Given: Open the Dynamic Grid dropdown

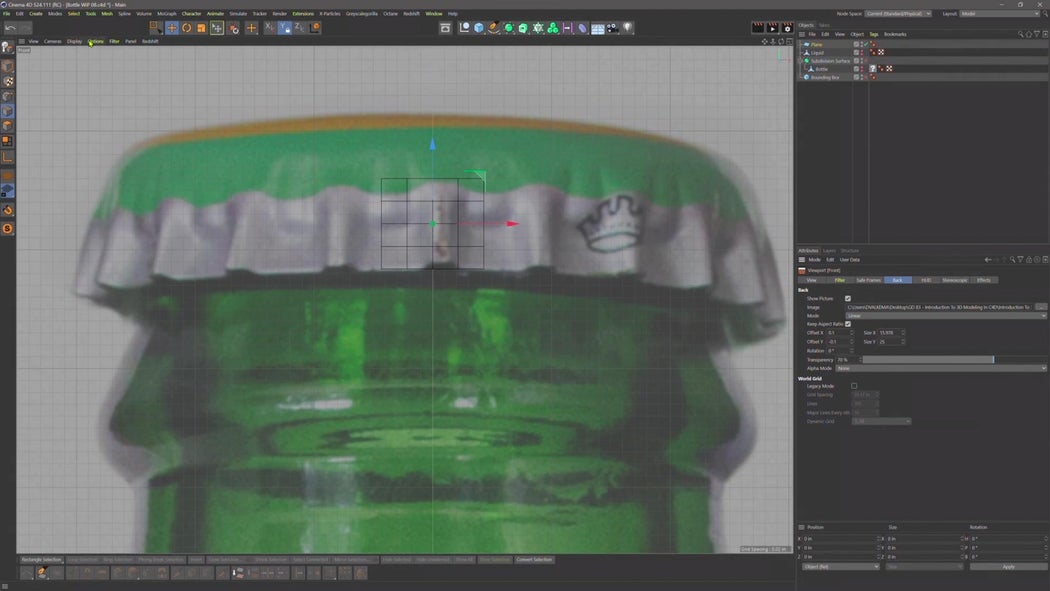Looking at the screenshot, I should point(881,422).
